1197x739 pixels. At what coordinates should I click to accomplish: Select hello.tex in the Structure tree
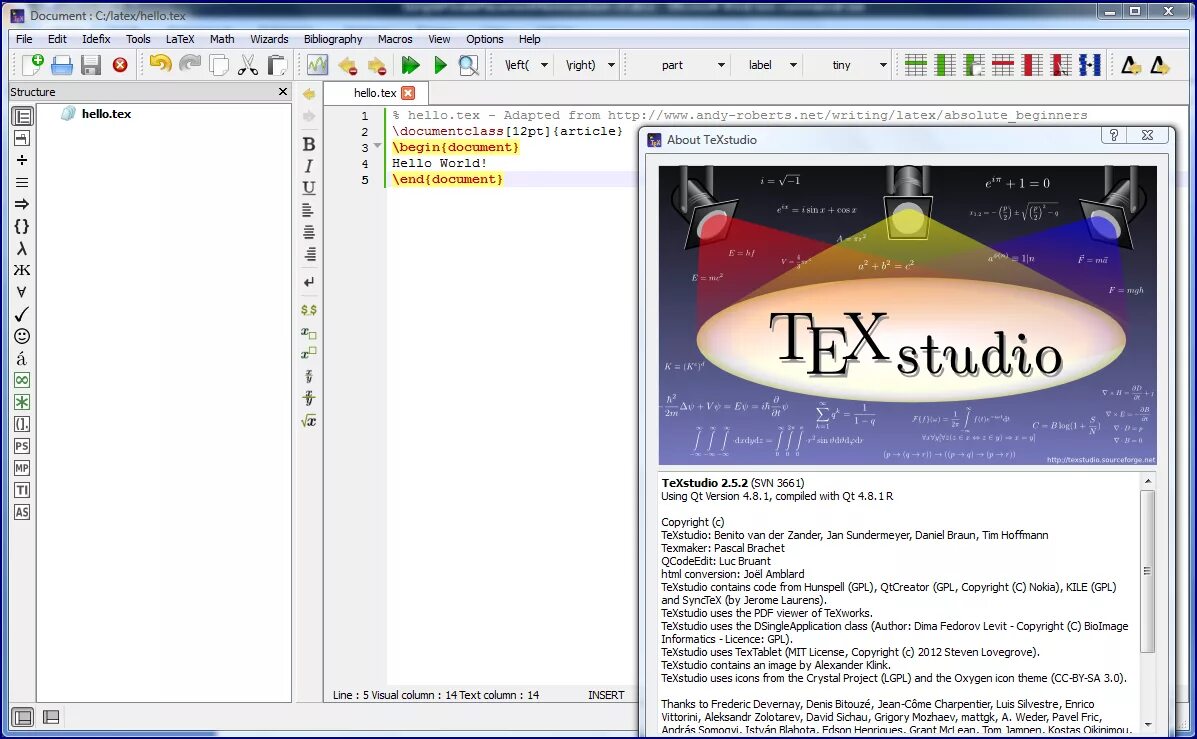point(106,114)
